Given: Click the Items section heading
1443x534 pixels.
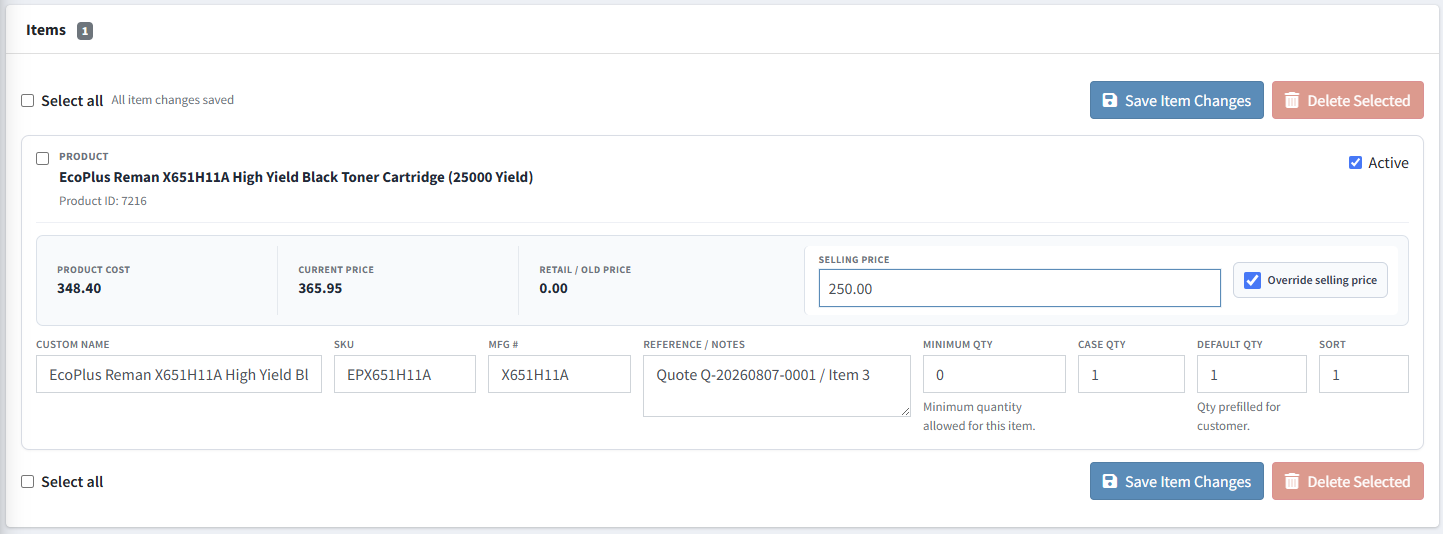Looking at the screenshot, I should click(x=46, y=30).
